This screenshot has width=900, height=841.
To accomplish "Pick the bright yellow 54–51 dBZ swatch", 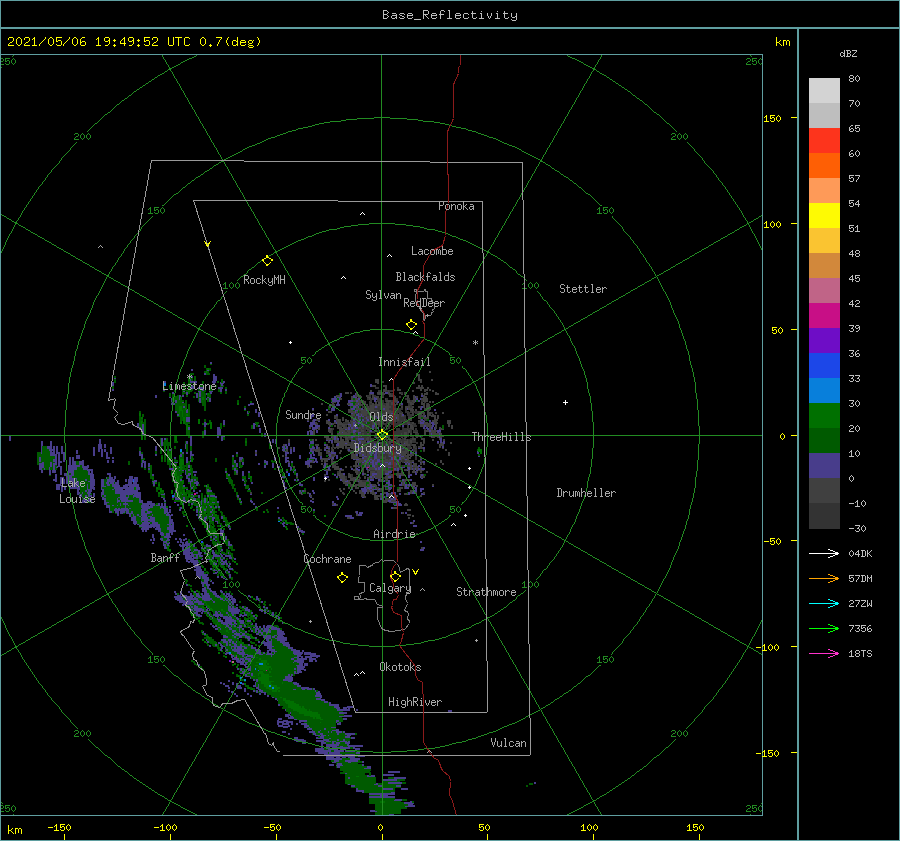I will (x=824, y=216).
